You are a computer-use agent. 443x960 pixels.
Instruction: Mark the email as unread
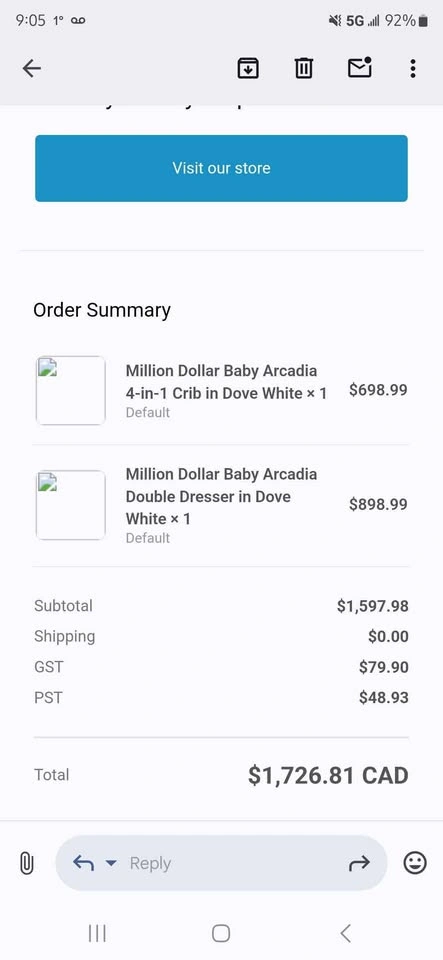click(x=360, y=67)
